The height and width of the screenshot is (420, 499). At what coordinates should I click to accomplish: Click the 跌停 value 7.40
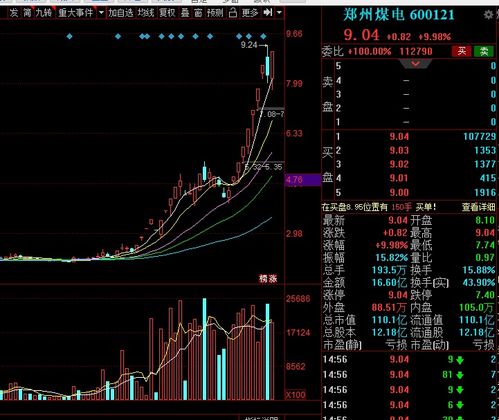(485, 295)
